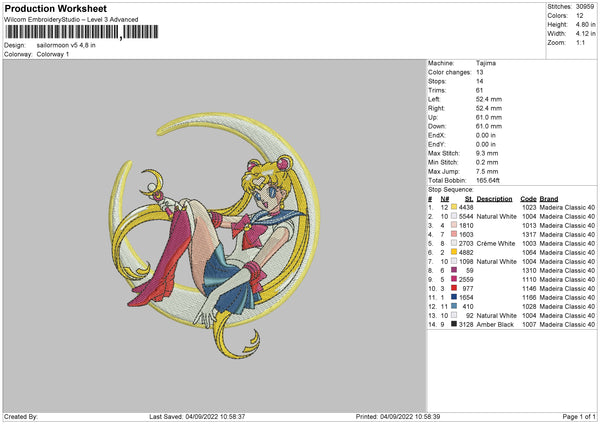Click the 'Production Worksheet' title
Screen dimensions: 600x424
[55, 9]
